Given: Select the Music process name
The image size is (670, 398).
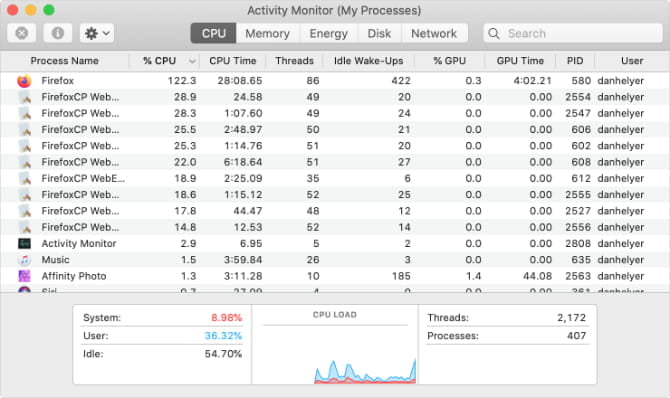Looking at the screenshot, I should point(56,259).
